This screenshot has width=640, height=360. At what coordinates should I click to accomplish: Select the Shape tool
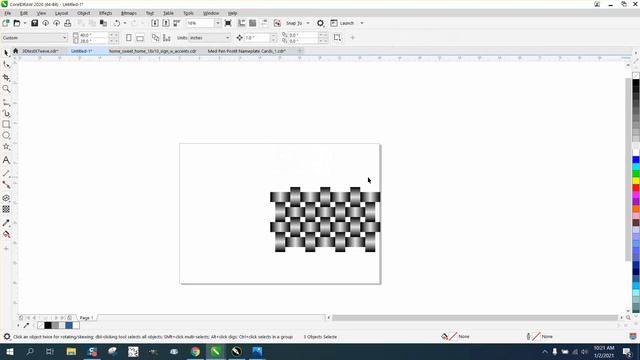coord(6,64)
